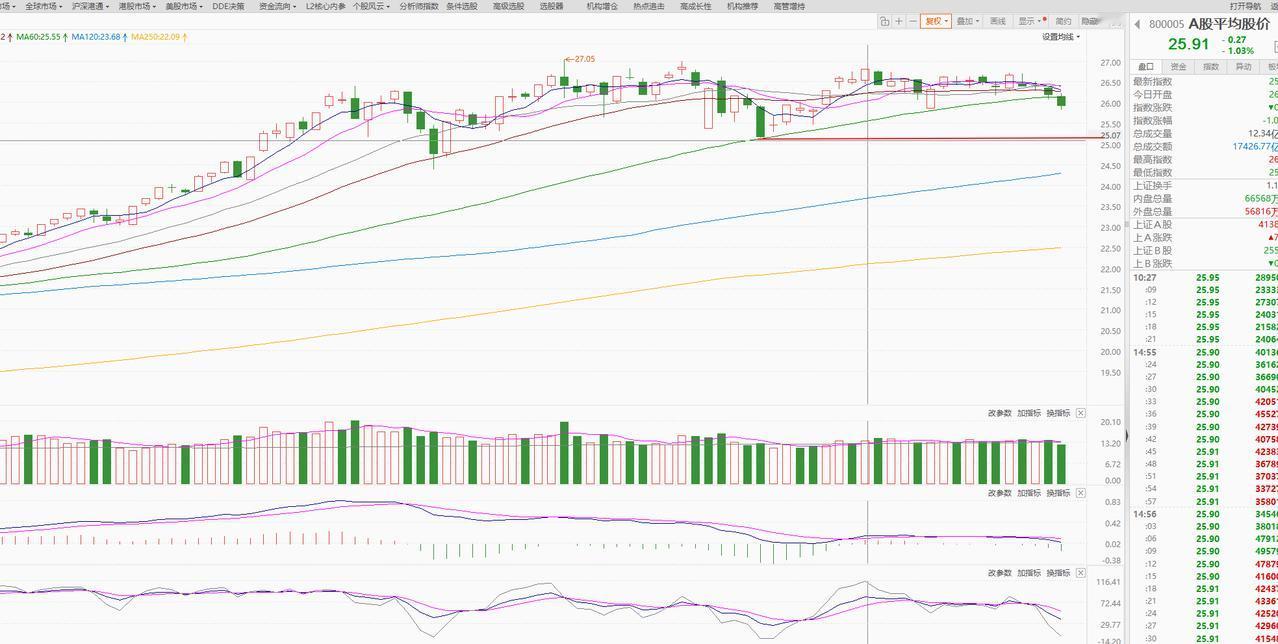Click the 800005 stock code
Image resolution: width=1278 pixels, height=644 pixels.
pyautogui.click(x=1166, y=25)
